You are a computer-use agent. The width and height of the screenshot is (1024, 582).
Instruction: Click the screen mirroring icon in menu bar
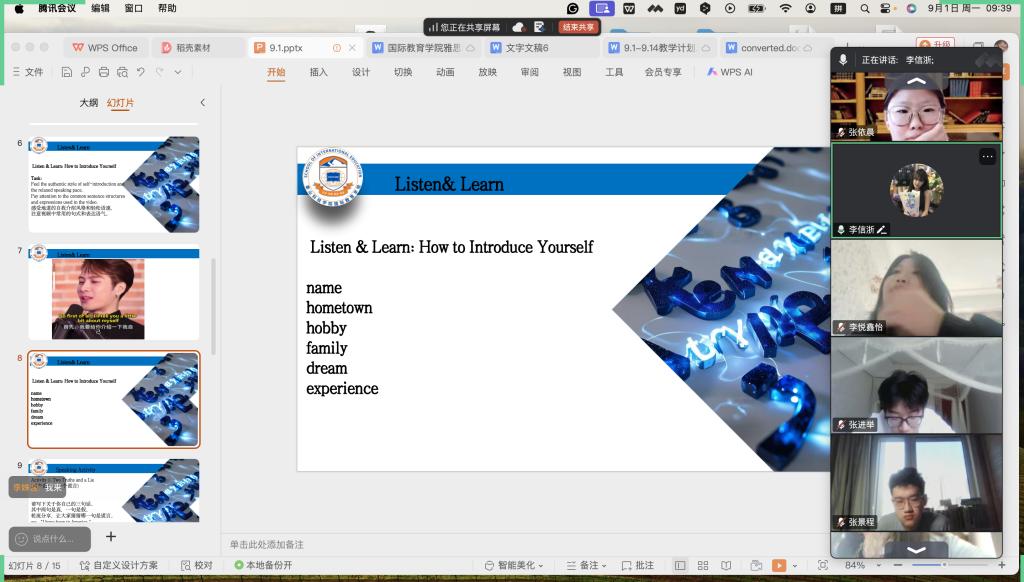click(601, 8)
